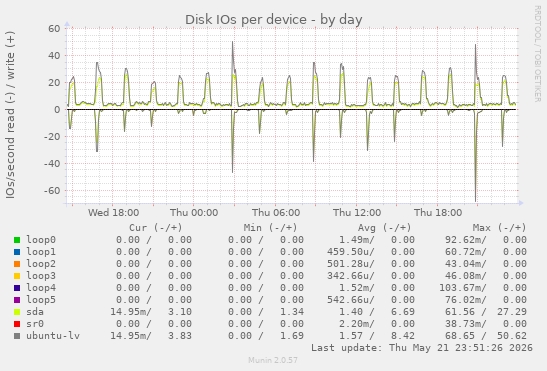Screen dimensions: 547x371
Task: Click the y-axis label 'IOs/second read (-) / write (+)'
Action: click(10, 115)
